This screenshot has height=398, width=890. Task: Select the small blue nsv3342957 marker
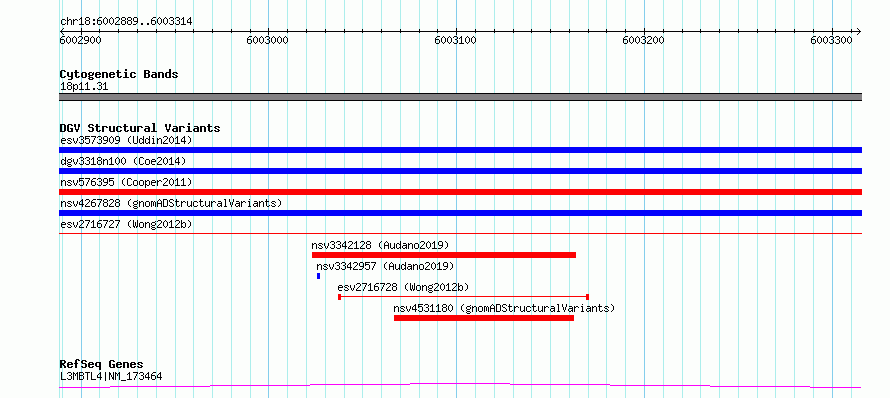(318, 276)
